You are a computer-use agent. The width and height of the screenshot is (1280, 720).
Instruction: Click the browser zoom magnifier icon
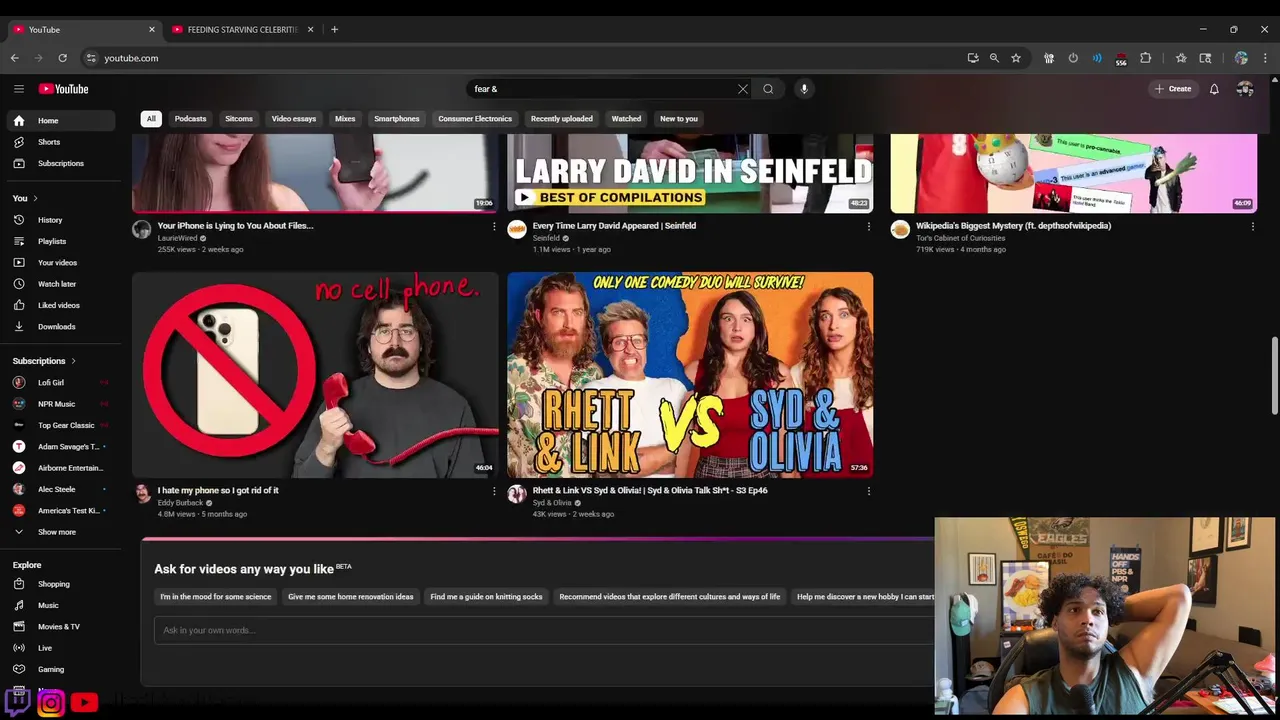(994, 58)
